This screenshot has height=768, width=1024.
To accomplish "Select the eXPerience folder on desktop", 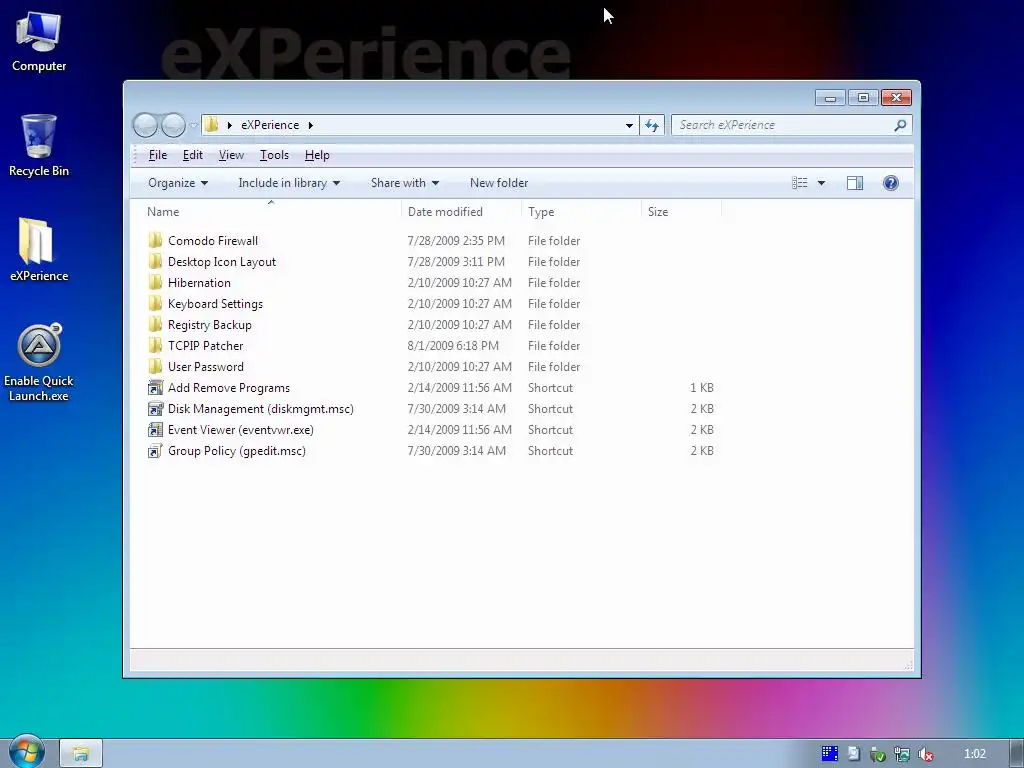I will (39, 250).
